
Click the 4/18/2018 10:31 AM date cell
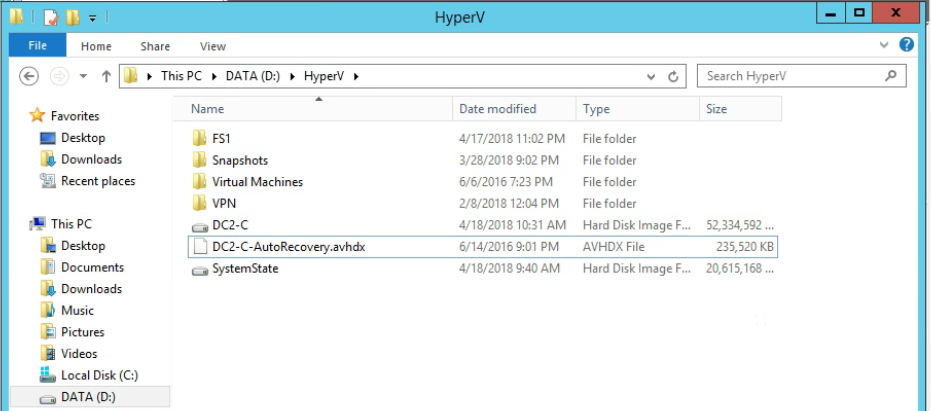click(512, 225)
